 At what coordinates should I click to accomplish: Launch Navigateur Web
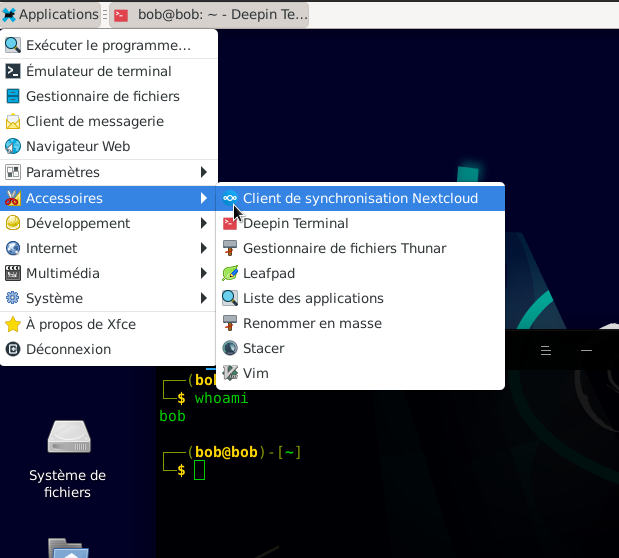coord(109,146)
